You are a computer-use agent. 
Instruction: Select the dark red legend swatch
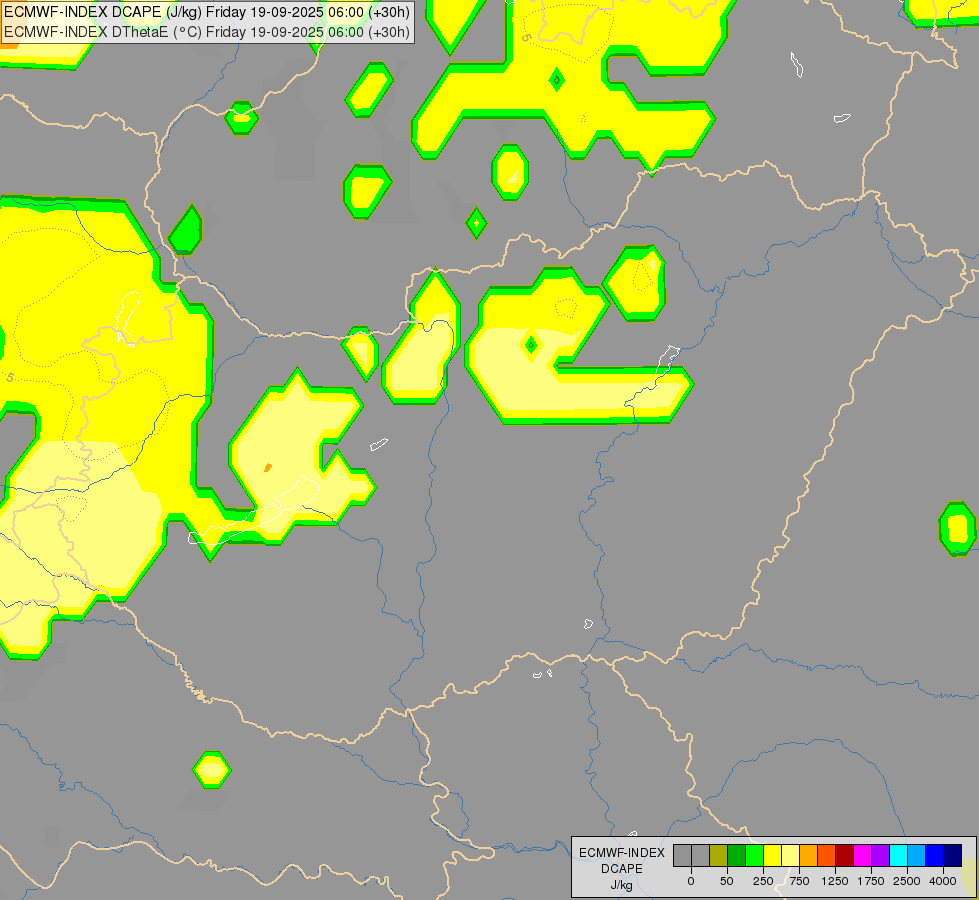(845, 855)
